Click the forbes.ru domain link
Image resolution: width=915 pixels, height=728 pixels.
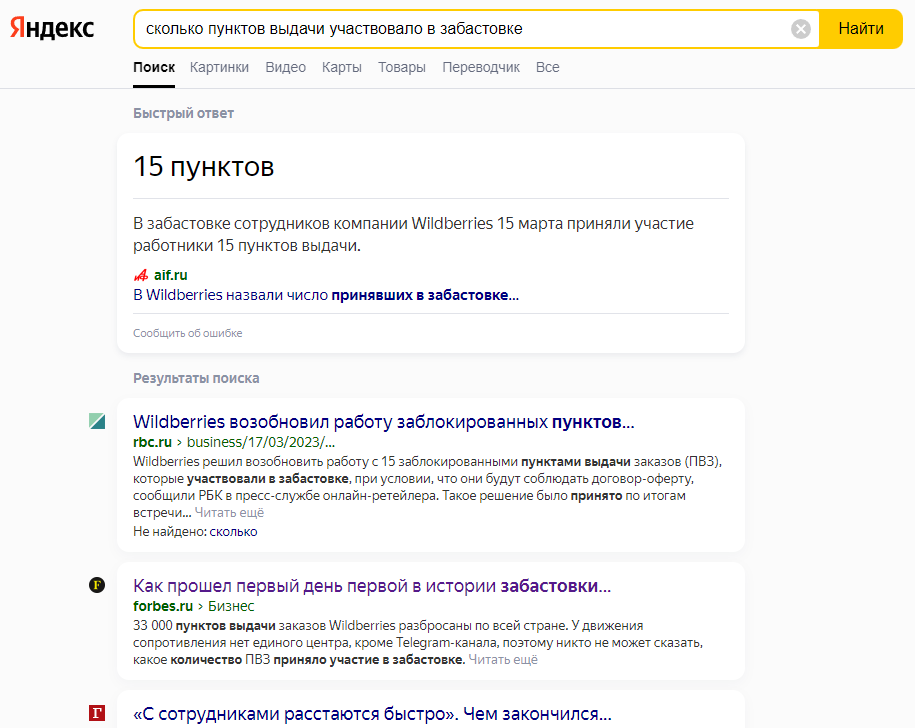click(163, 606)
